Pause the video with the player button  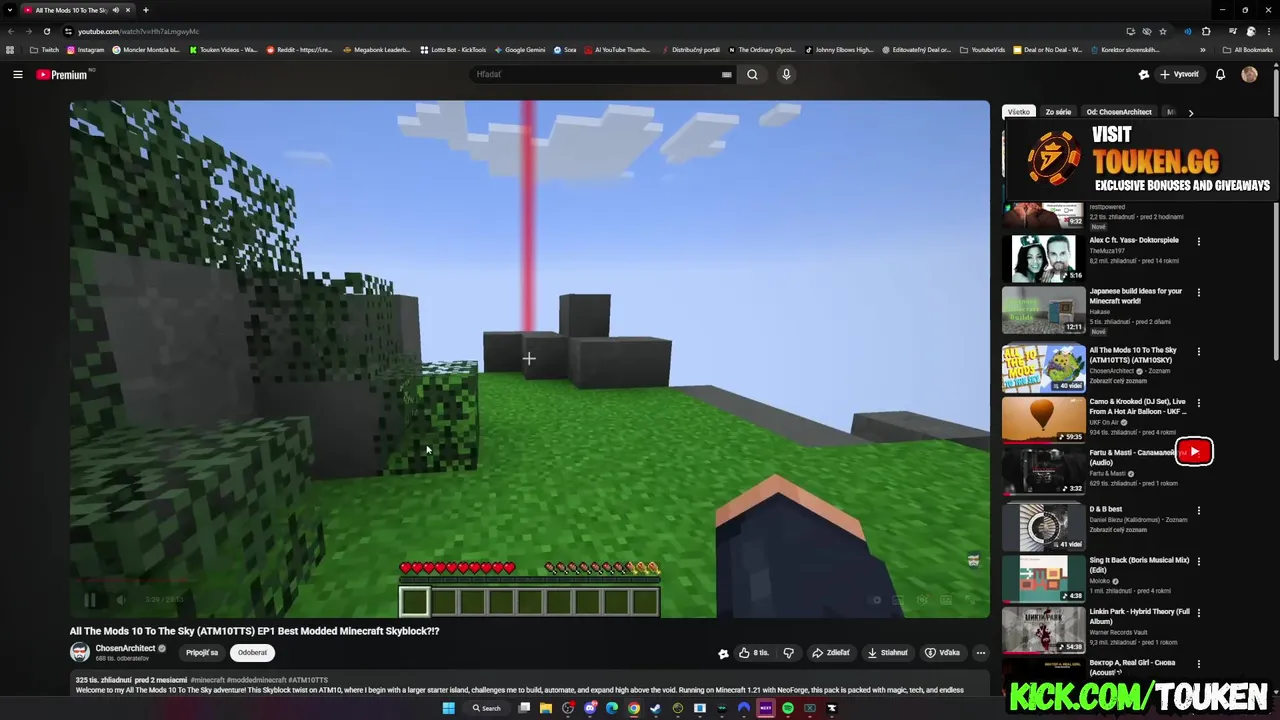[89, 600]
